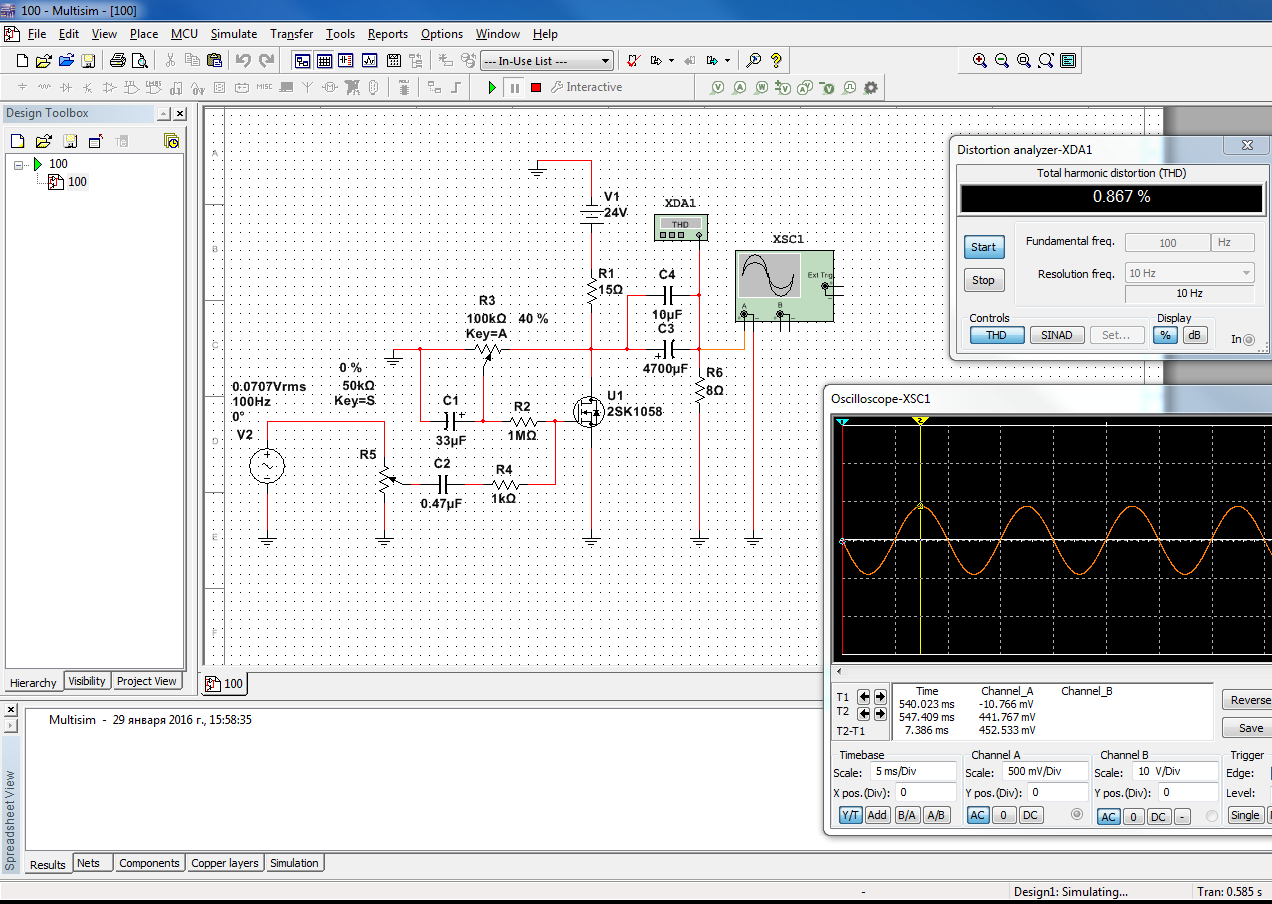Collapse the 100 design tree node
Viewport: 1272px width, 904px height.
18,164
